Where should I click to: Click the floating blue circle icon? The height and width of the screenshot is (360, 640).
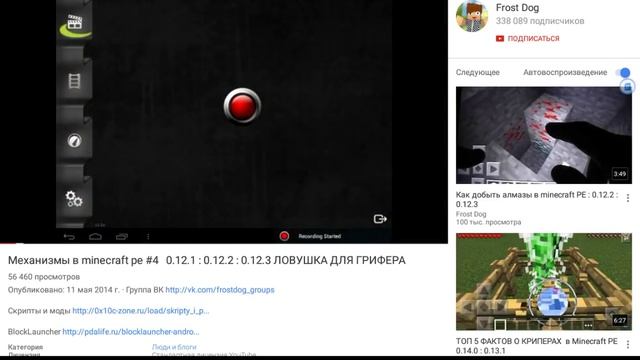628,87
